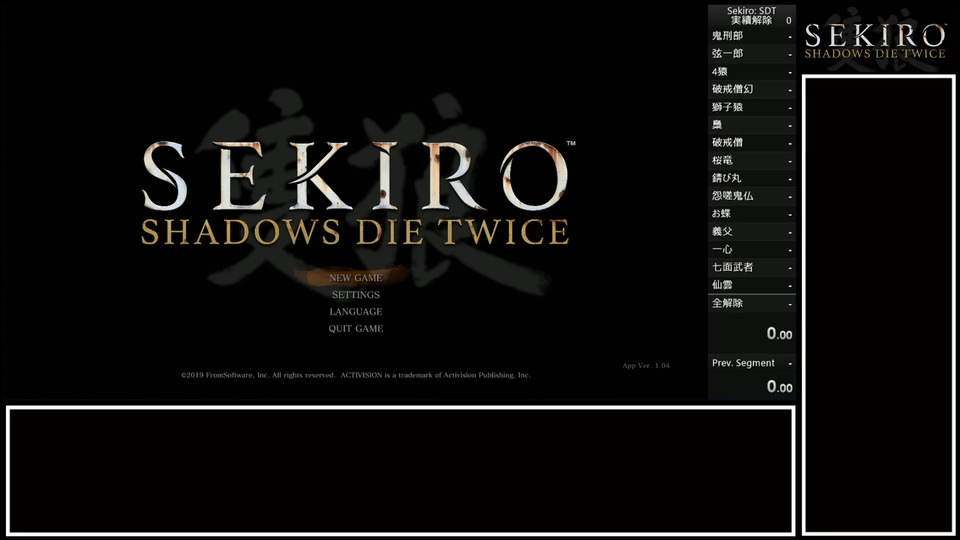Viewport: 960px width, 540px height.
Task: Click the large SEKIRO title logo
Action: pyautogui.click(x=356, y=193)
